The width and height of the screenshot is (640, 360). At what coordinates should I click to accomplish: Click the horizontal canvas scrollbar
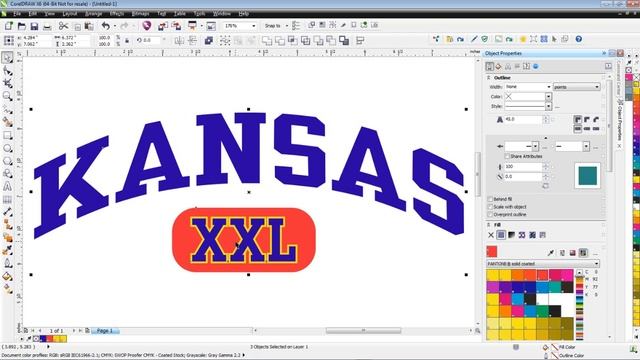coord(363,331)
